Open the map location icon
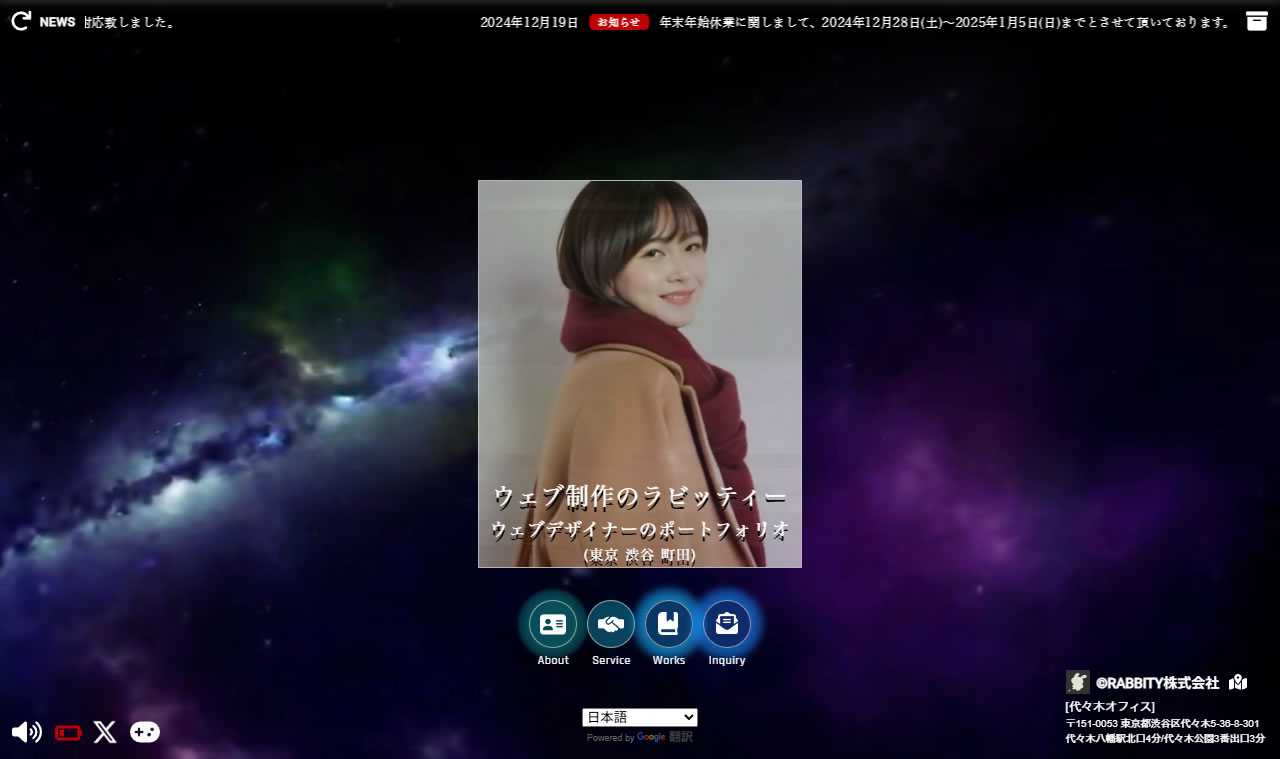Screen dimensions: 1280x759 [x=1238, y=682]
